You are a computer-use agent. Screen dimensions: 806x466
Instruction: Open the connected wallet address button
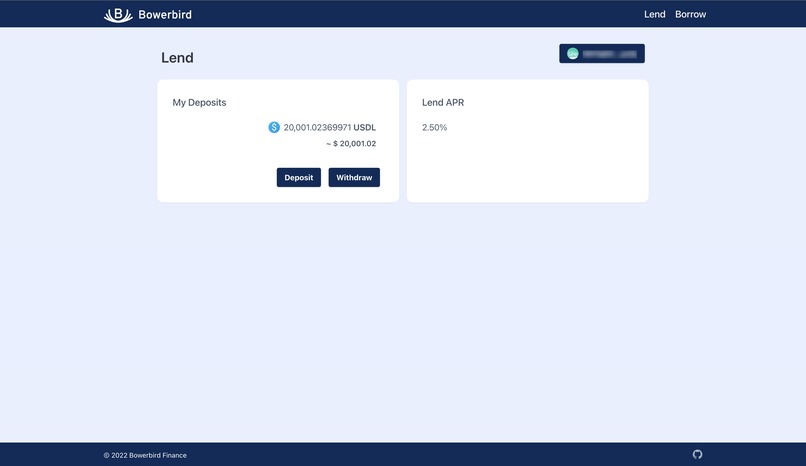[x=602, y=53]
